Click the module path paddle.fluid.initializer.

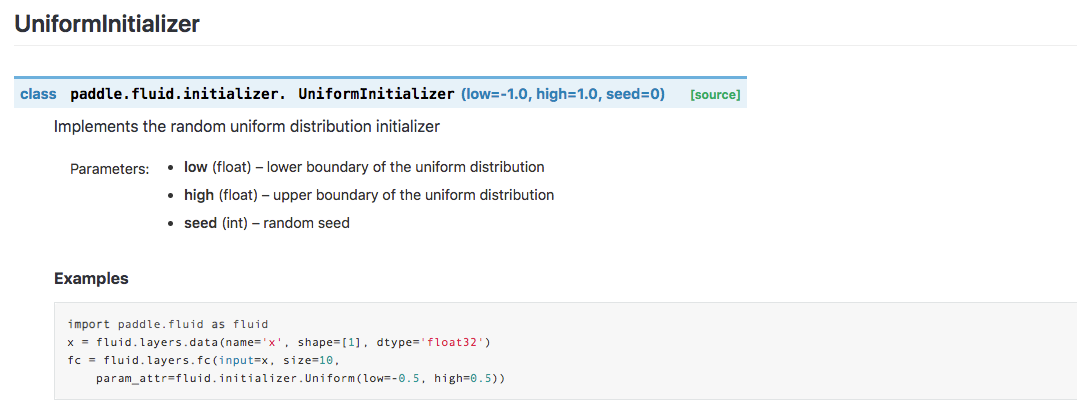[x=178, y=94]
